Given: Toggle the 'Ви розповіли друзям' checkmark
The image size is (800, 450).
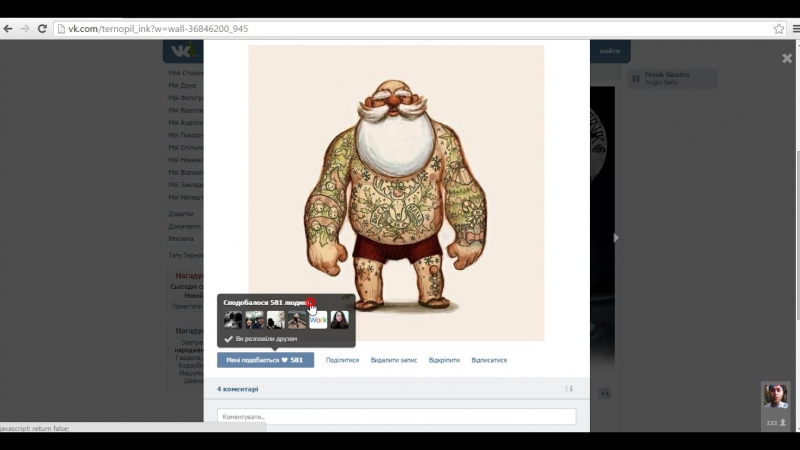Looking at the screenshot, I should (x=229, y=339).
